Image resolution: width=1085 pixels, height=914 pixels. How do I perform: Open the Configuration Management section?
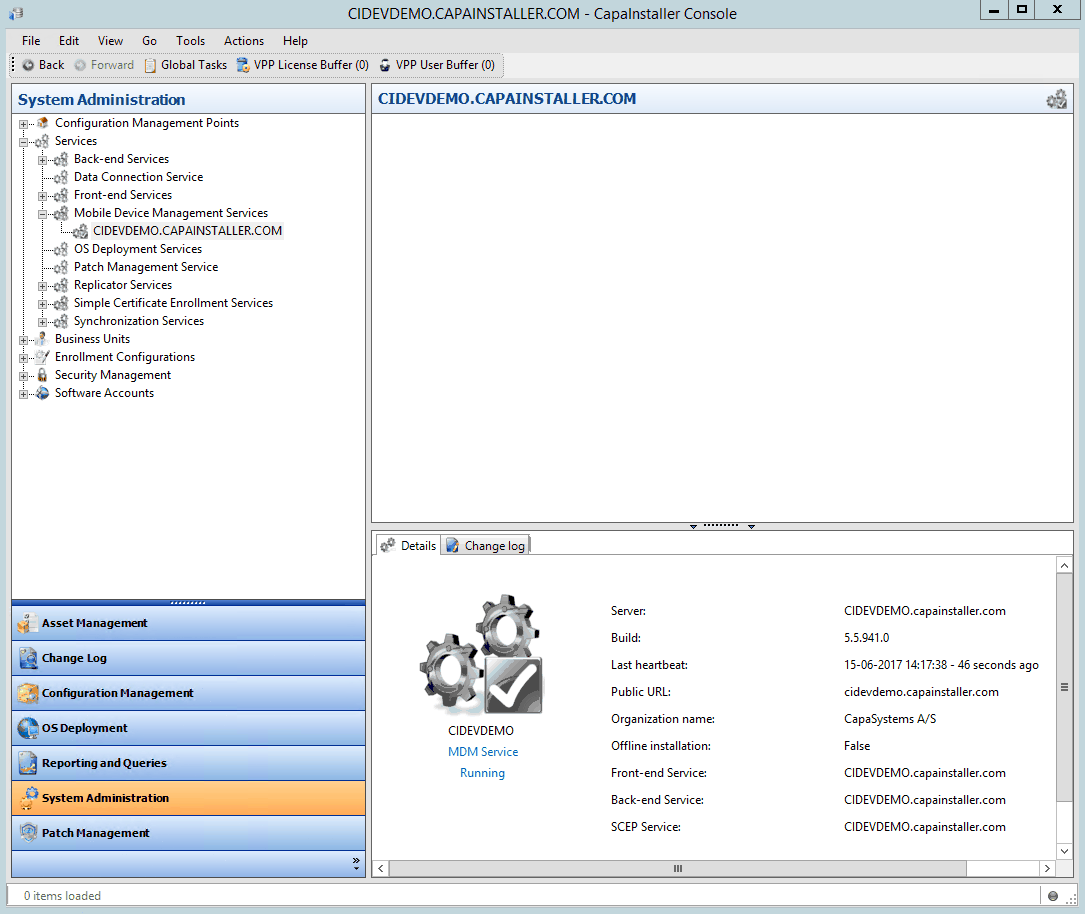coord(188,693)
